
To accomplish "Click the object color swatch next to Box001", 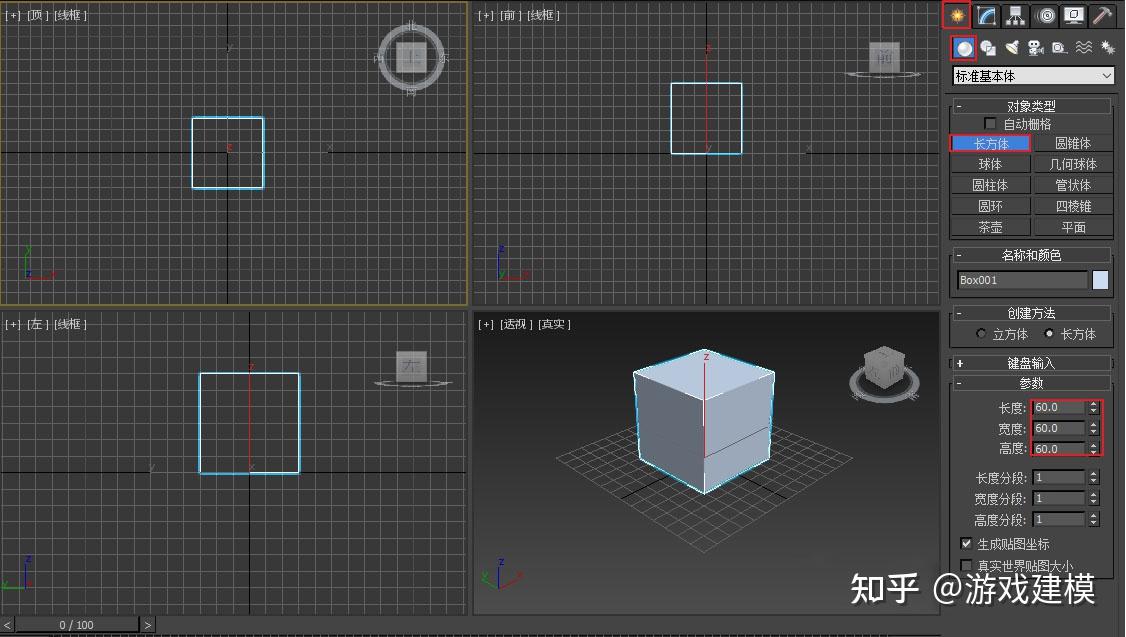I will coord(1098,280).
